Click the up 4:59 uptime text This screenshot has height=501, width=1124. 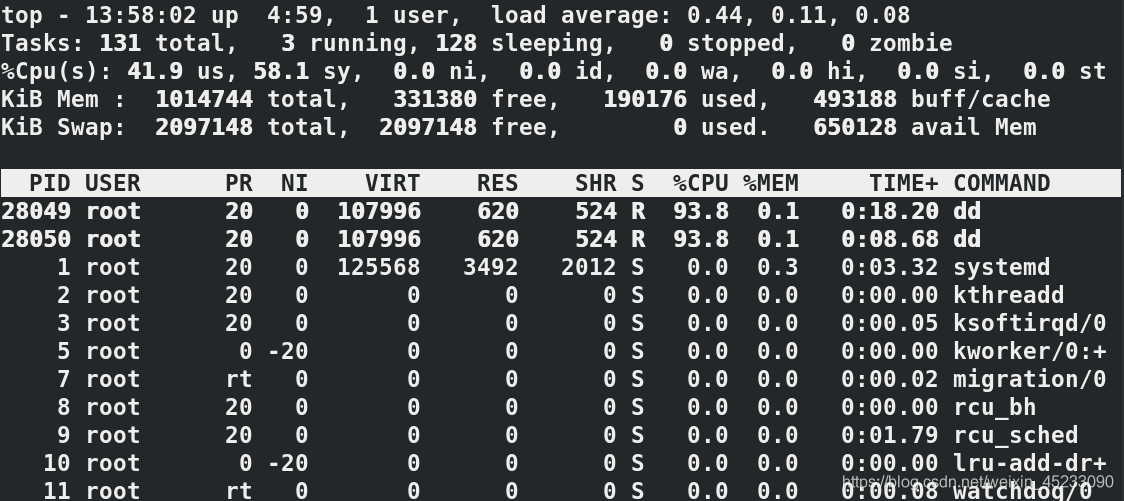[x=259, y=15]
